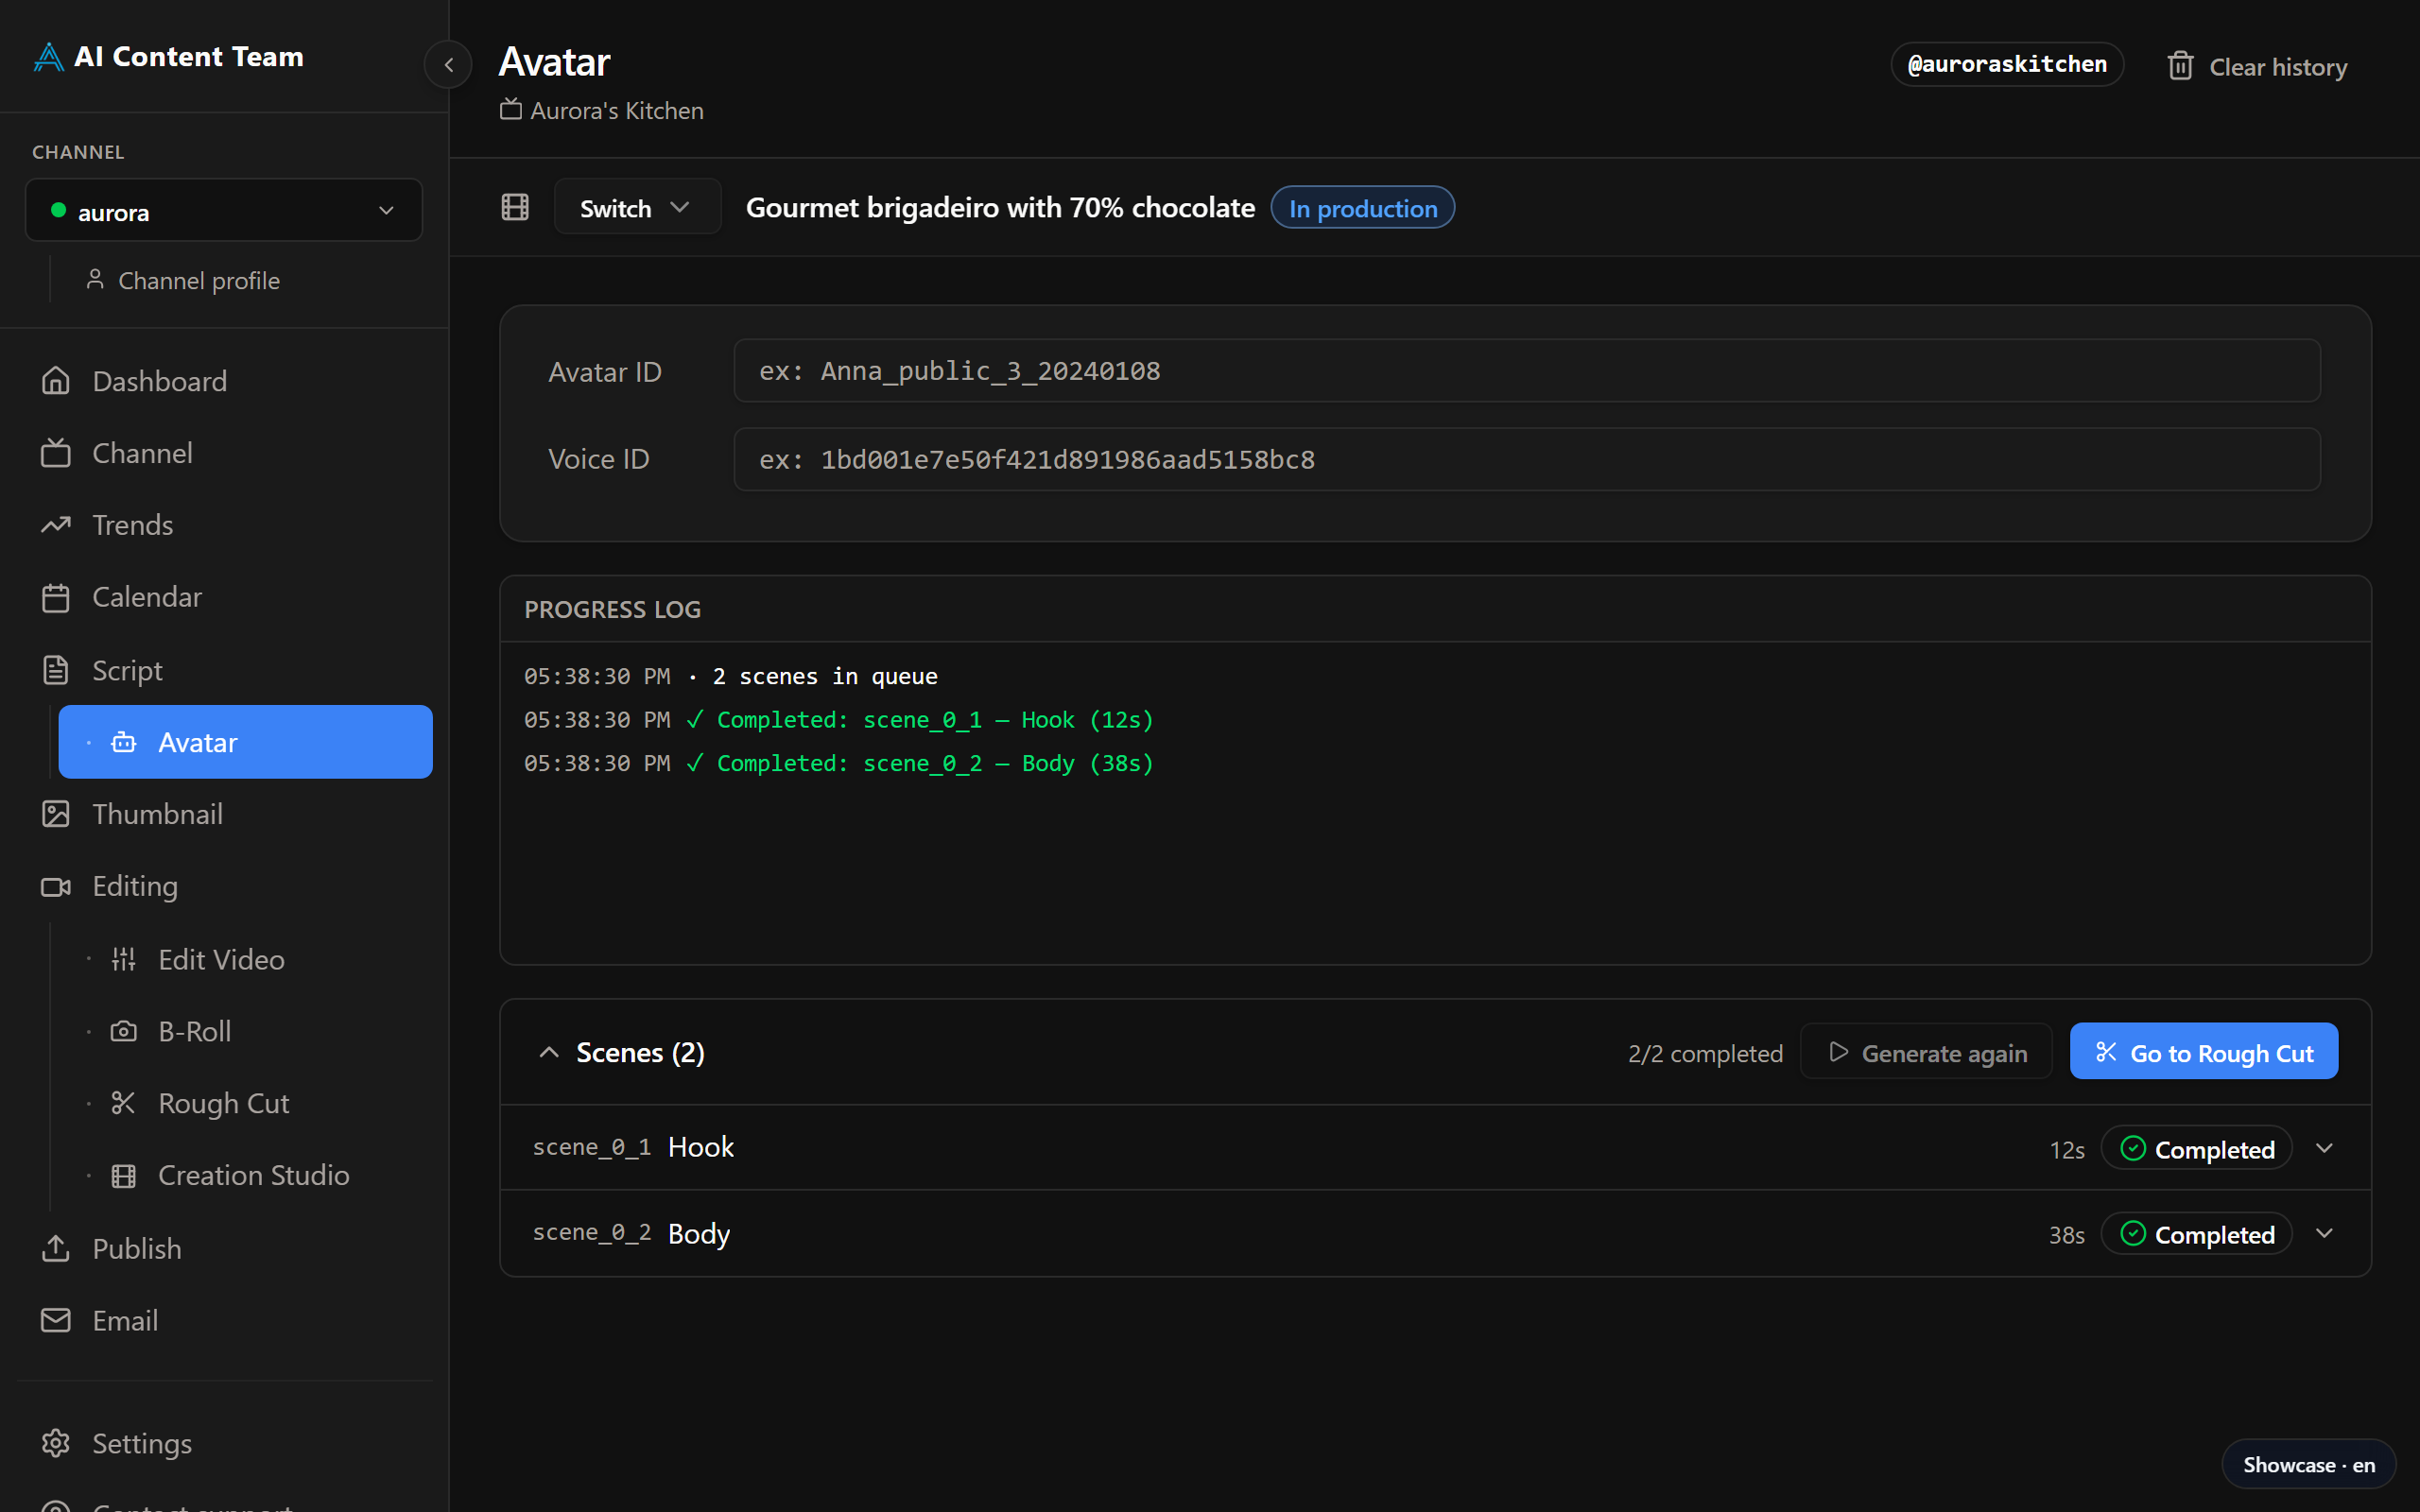This screenshot has height=1512, width=2420.
Task: Click the @auroraskitchen handle badge
Action: pyautogui.click(x=2007, y=64)
